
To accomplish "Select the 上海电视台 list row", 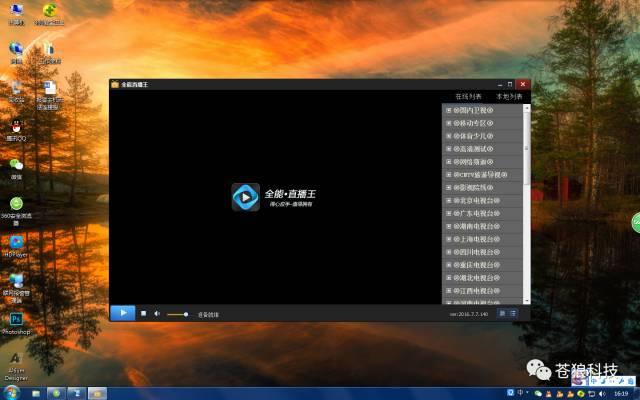I will click(x=482, y=239).
